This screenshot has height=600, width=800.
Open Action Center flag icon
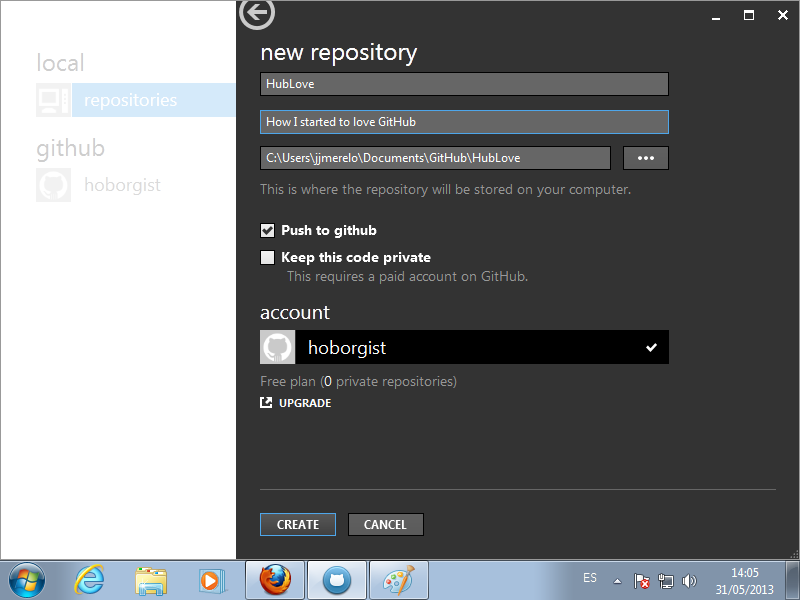[x=641, y=581]
